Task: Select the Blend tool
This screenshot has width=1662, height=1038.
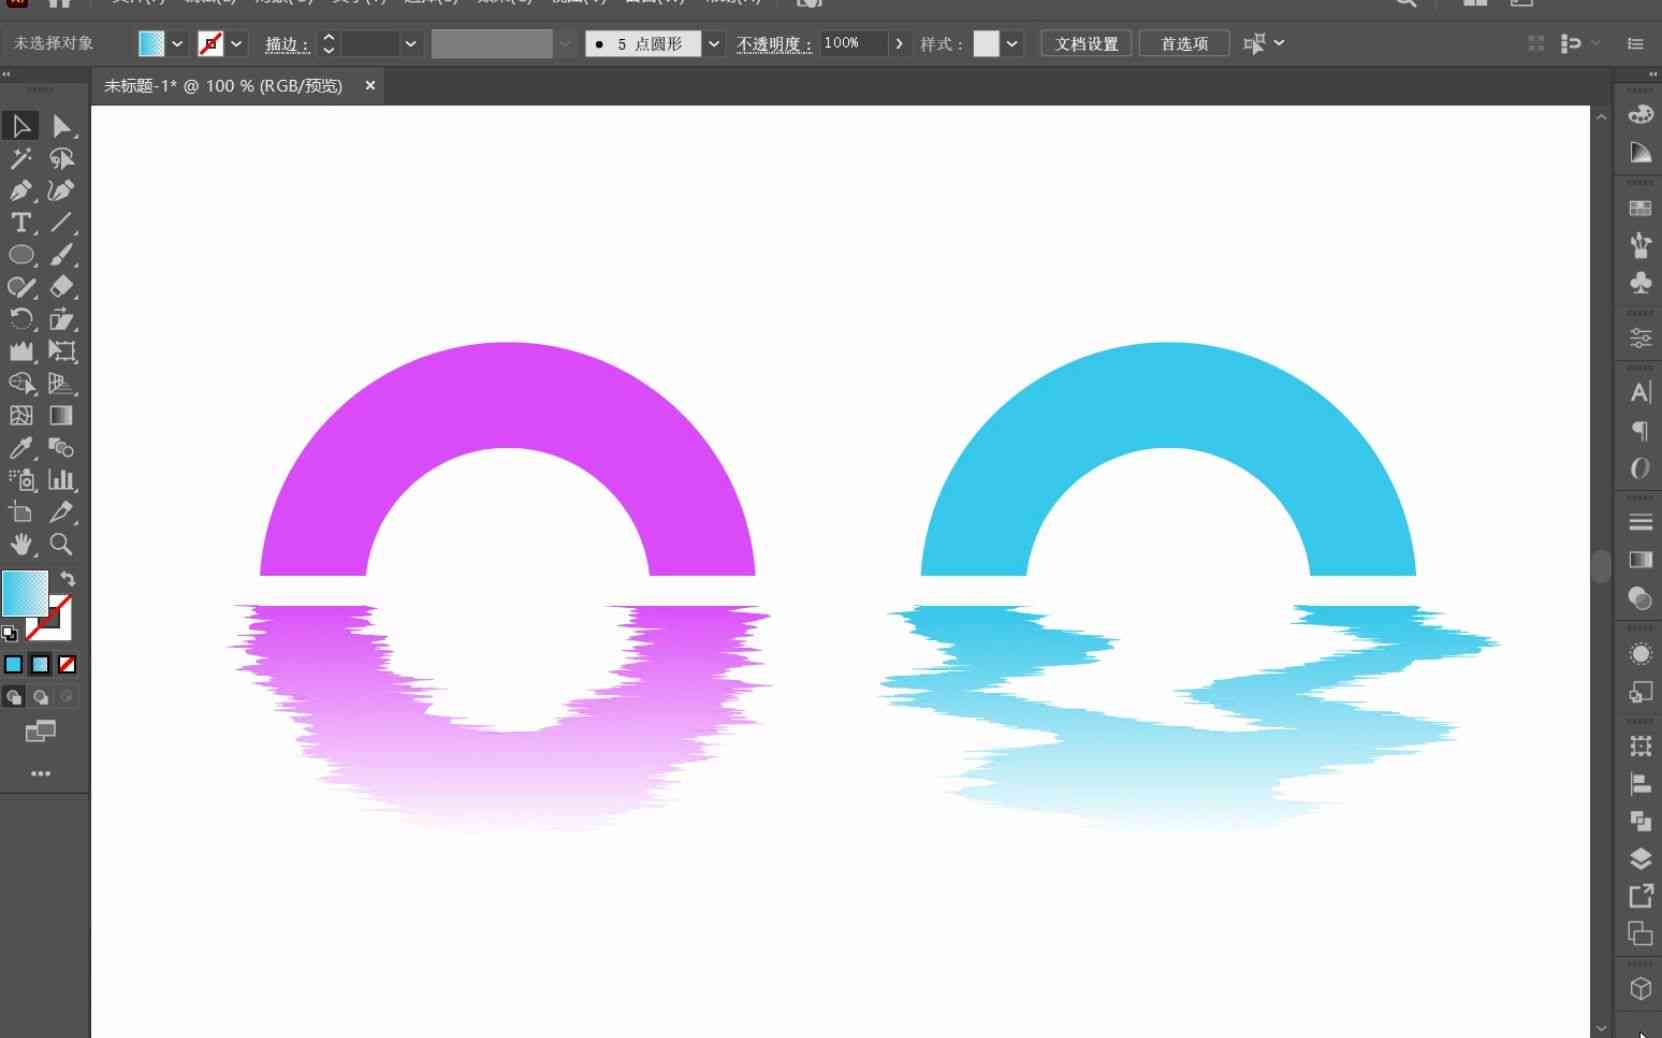Action: tap(62, 447)
